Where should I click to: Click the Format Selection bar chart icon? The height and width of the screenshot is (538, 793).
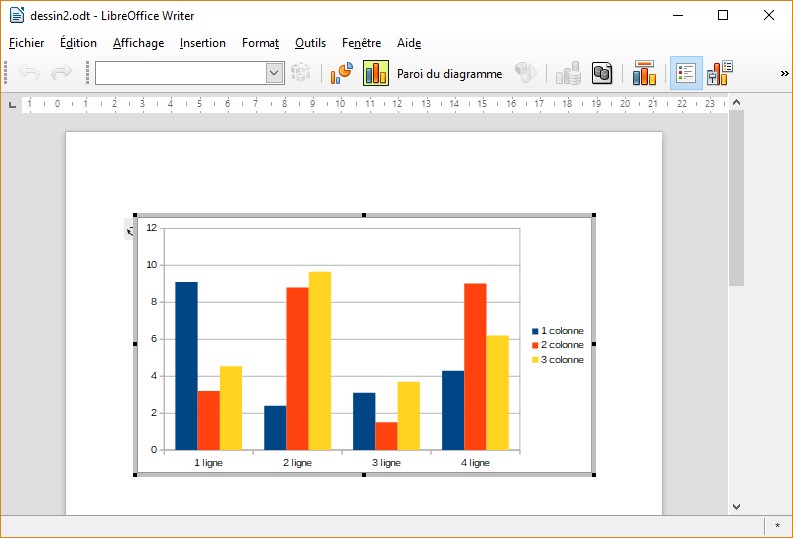(x=376, y=73)
